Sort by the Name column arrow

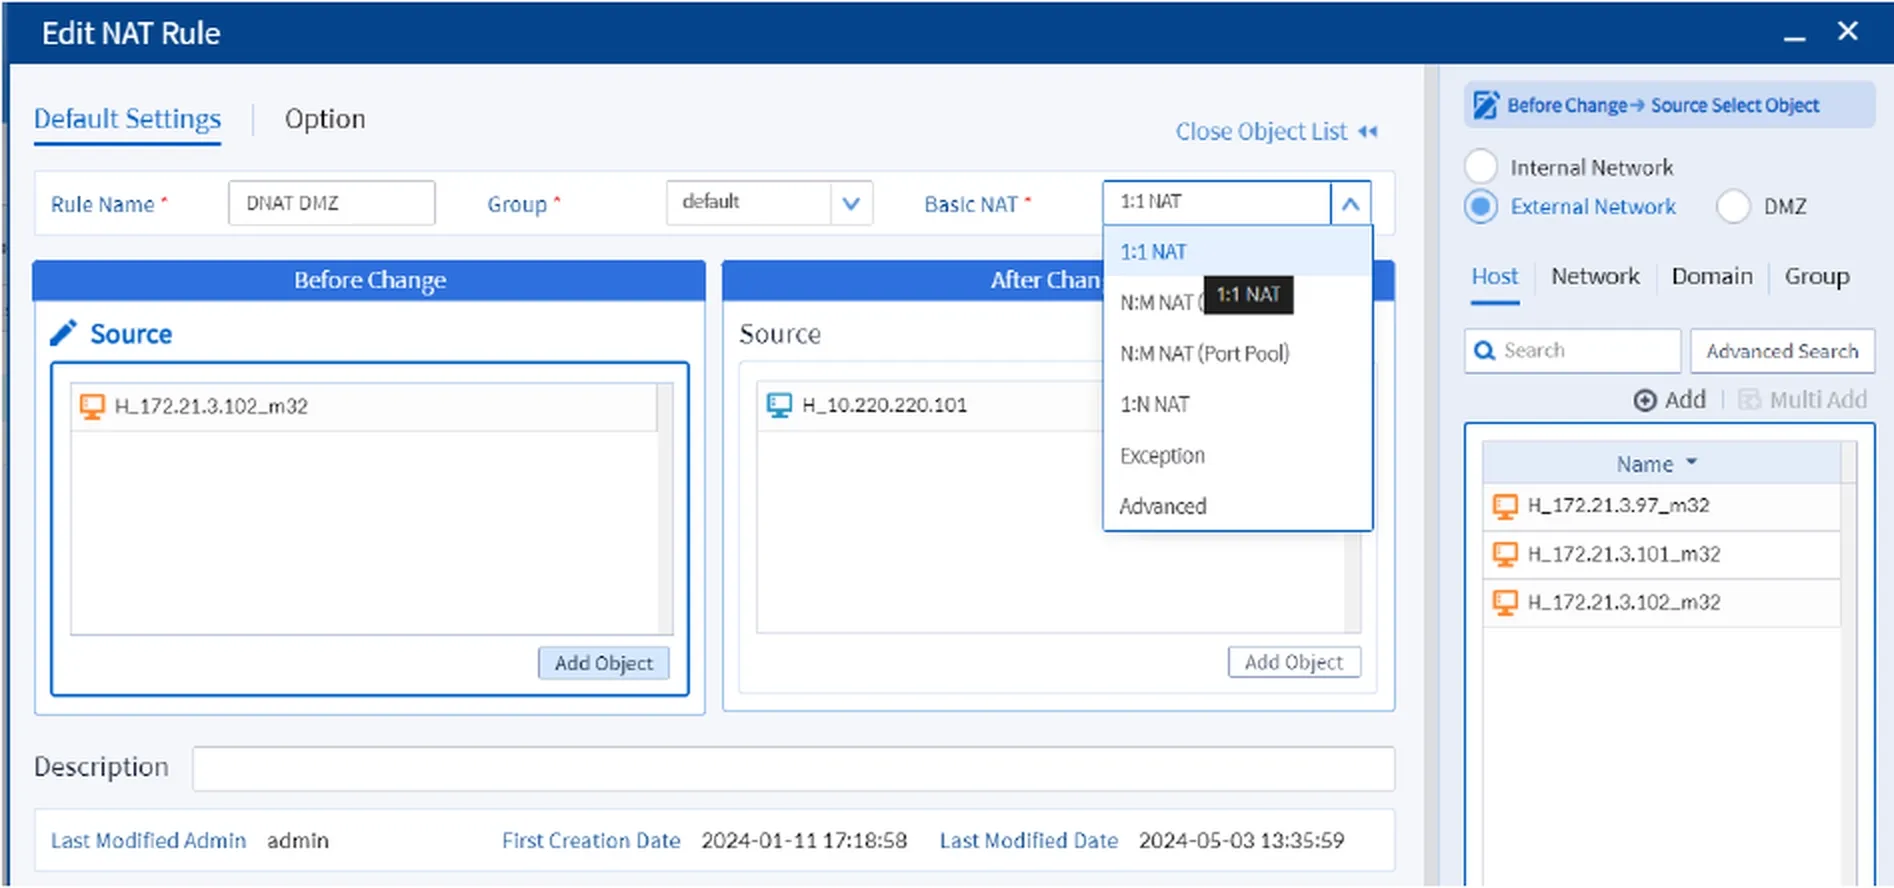pos(1692,463)
